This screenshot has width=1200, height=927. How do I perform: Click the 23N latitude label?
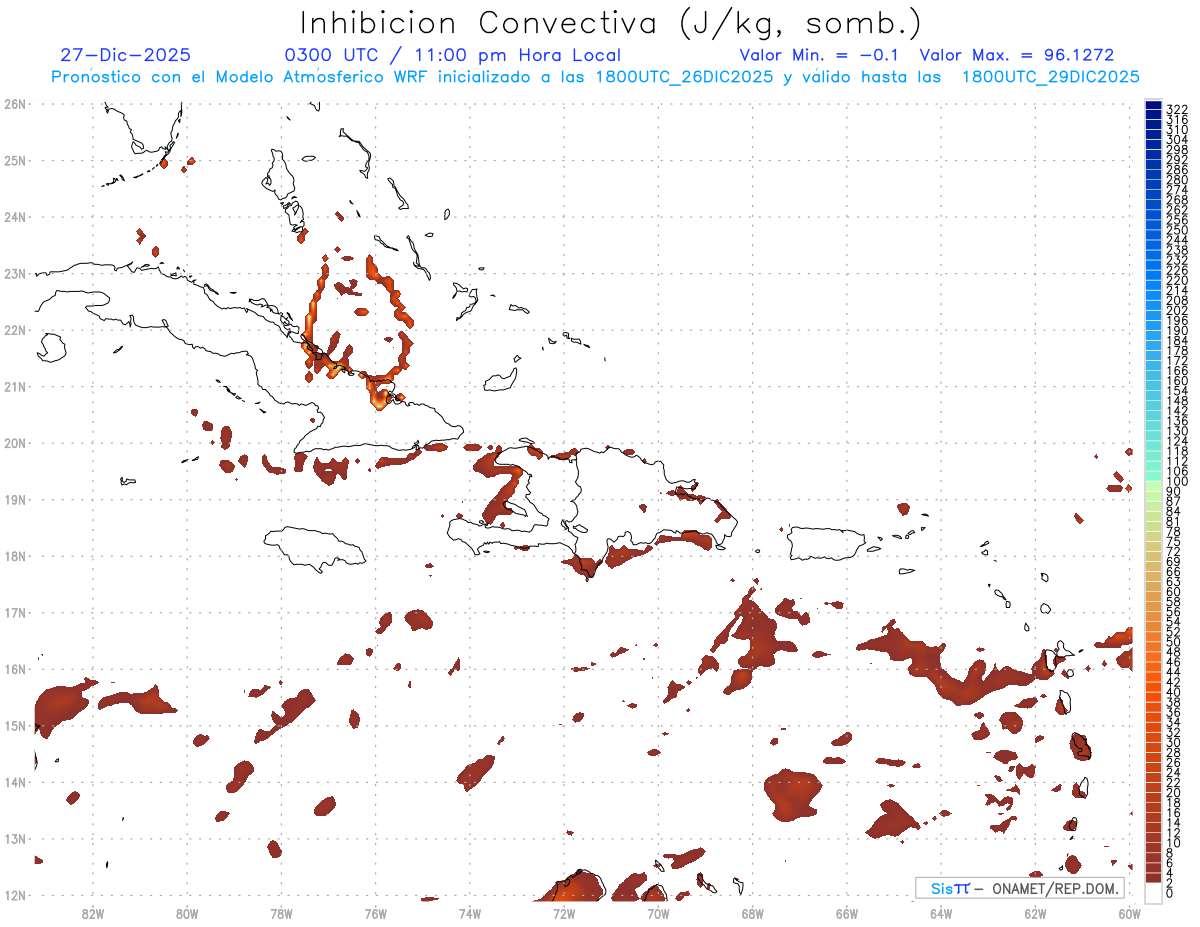[15, 273]
